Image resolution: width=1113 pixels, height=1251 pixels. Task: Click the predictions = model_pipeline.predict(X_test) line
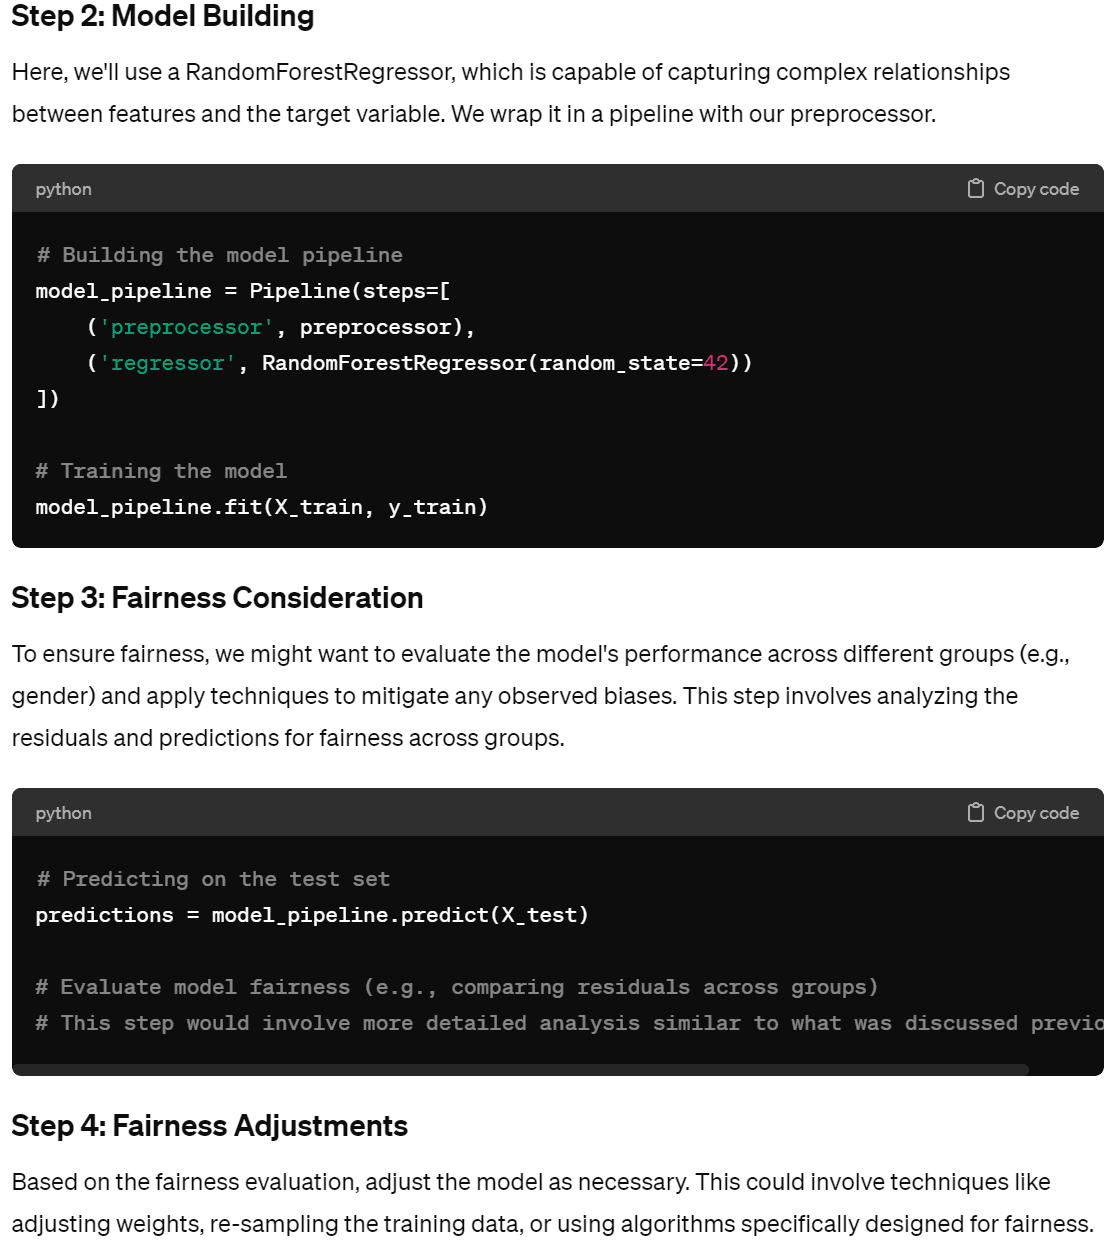pyautogui.click(x=311, y=915)
